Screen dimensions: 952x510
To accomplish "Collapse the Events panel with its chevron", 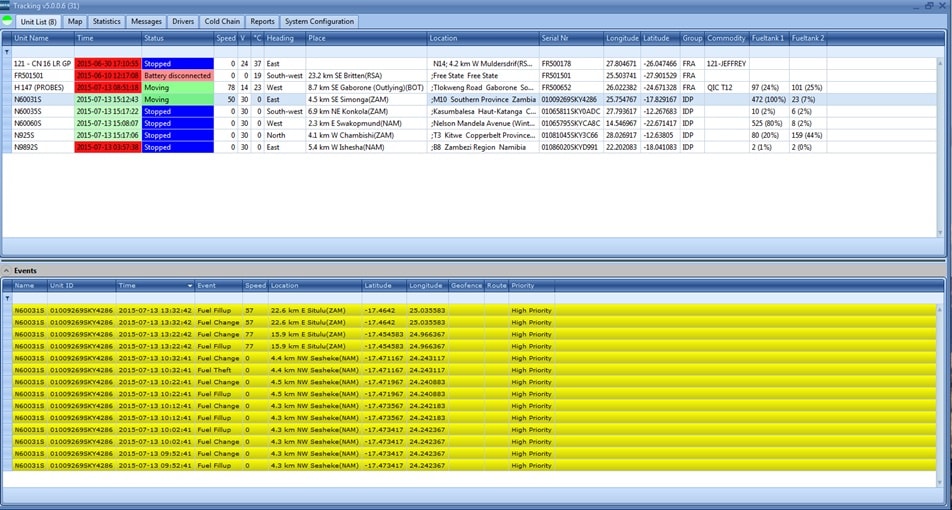I will 5,271.
